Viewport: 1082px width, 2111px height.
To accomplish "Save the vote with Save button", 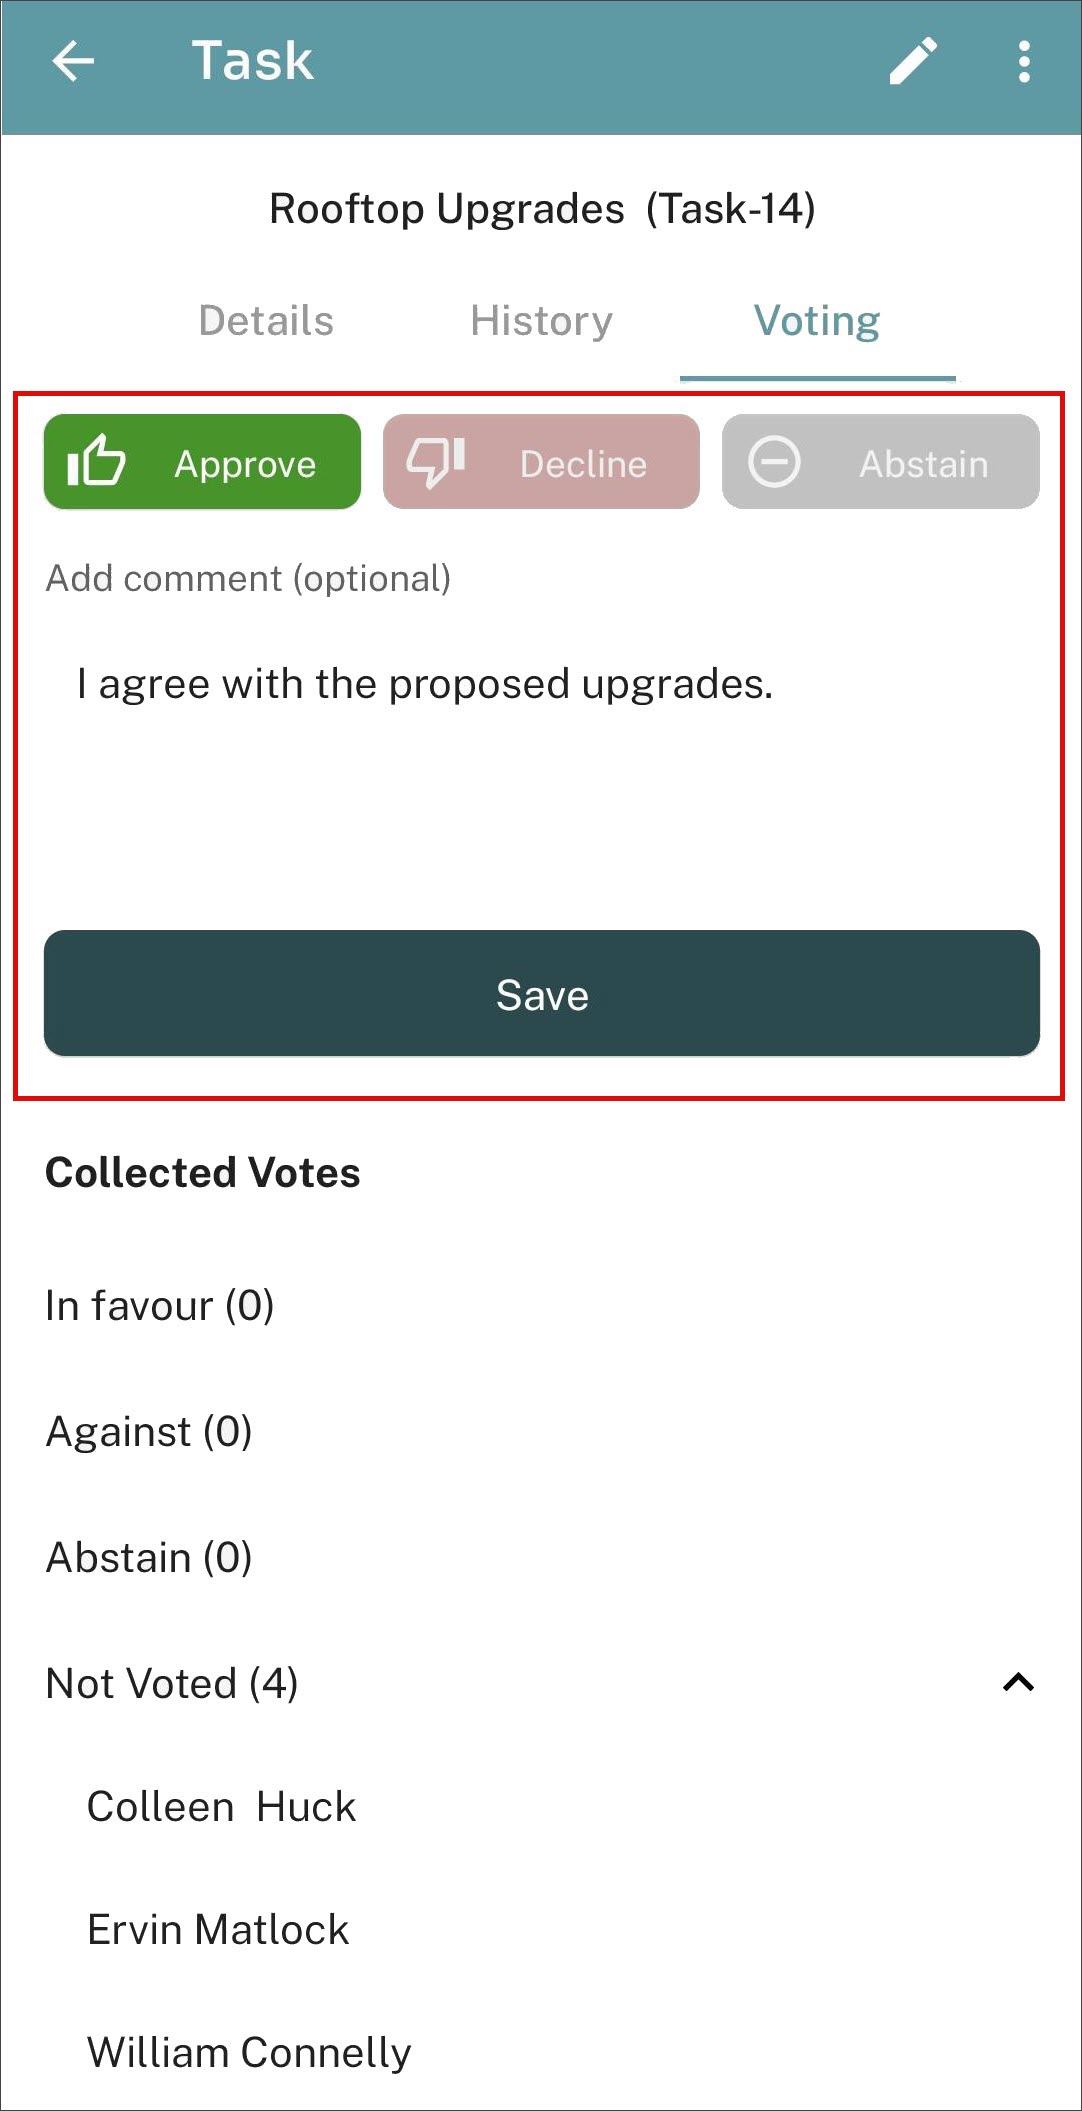I will pyautogui.click(x=541, y=994).
